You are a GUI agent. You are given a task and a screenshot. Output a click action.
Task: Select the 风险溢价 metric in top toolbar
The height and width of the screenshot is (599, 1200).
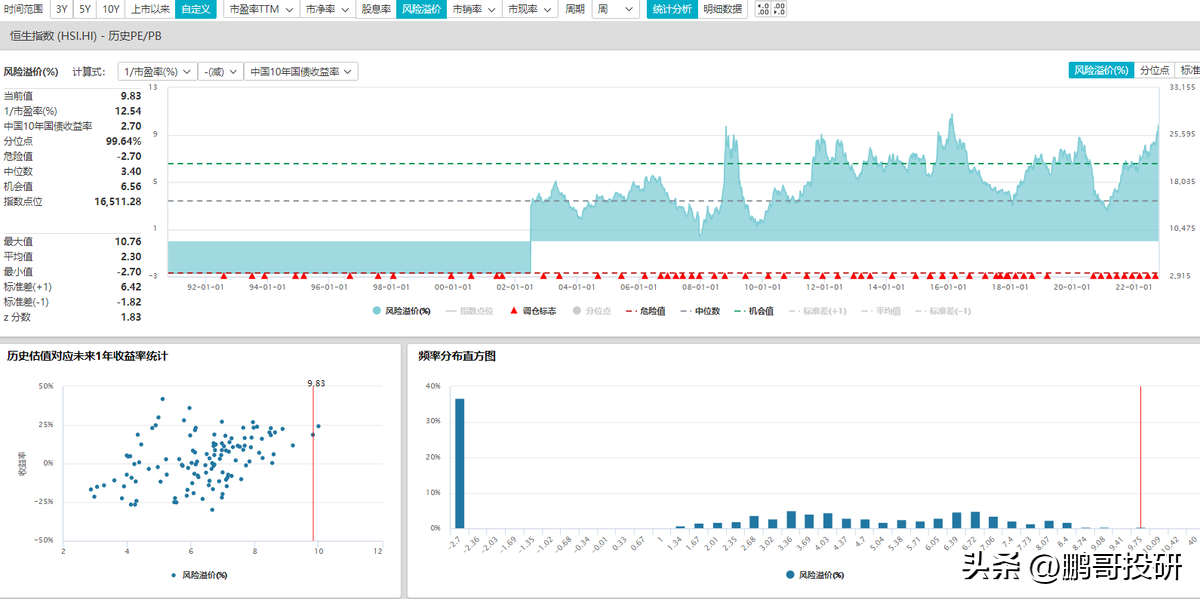click(421, 9)
